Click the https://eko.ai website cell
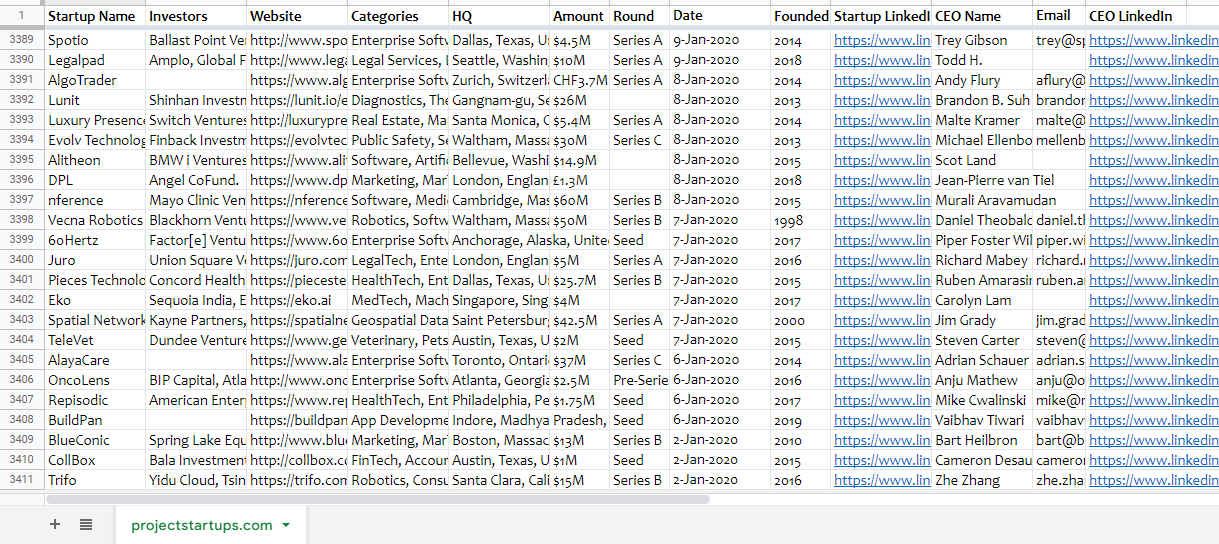 (297, 300)
